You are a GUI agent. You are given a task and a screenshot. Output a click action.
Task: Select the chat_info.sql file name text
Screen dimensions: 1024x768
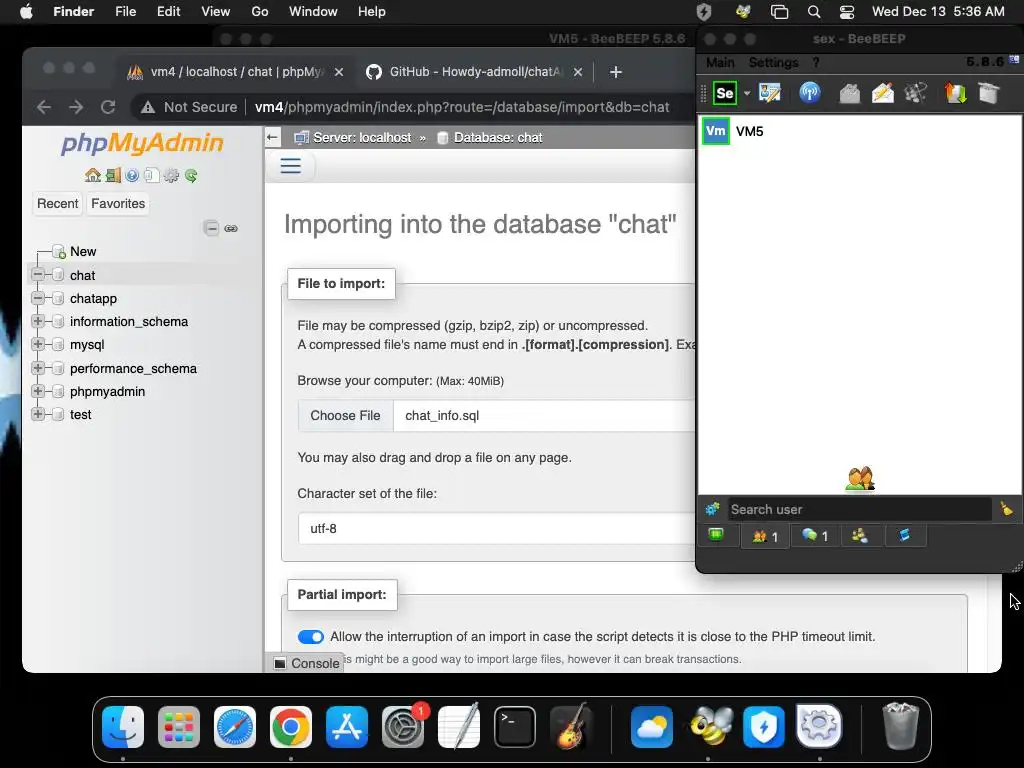(442, 415)
